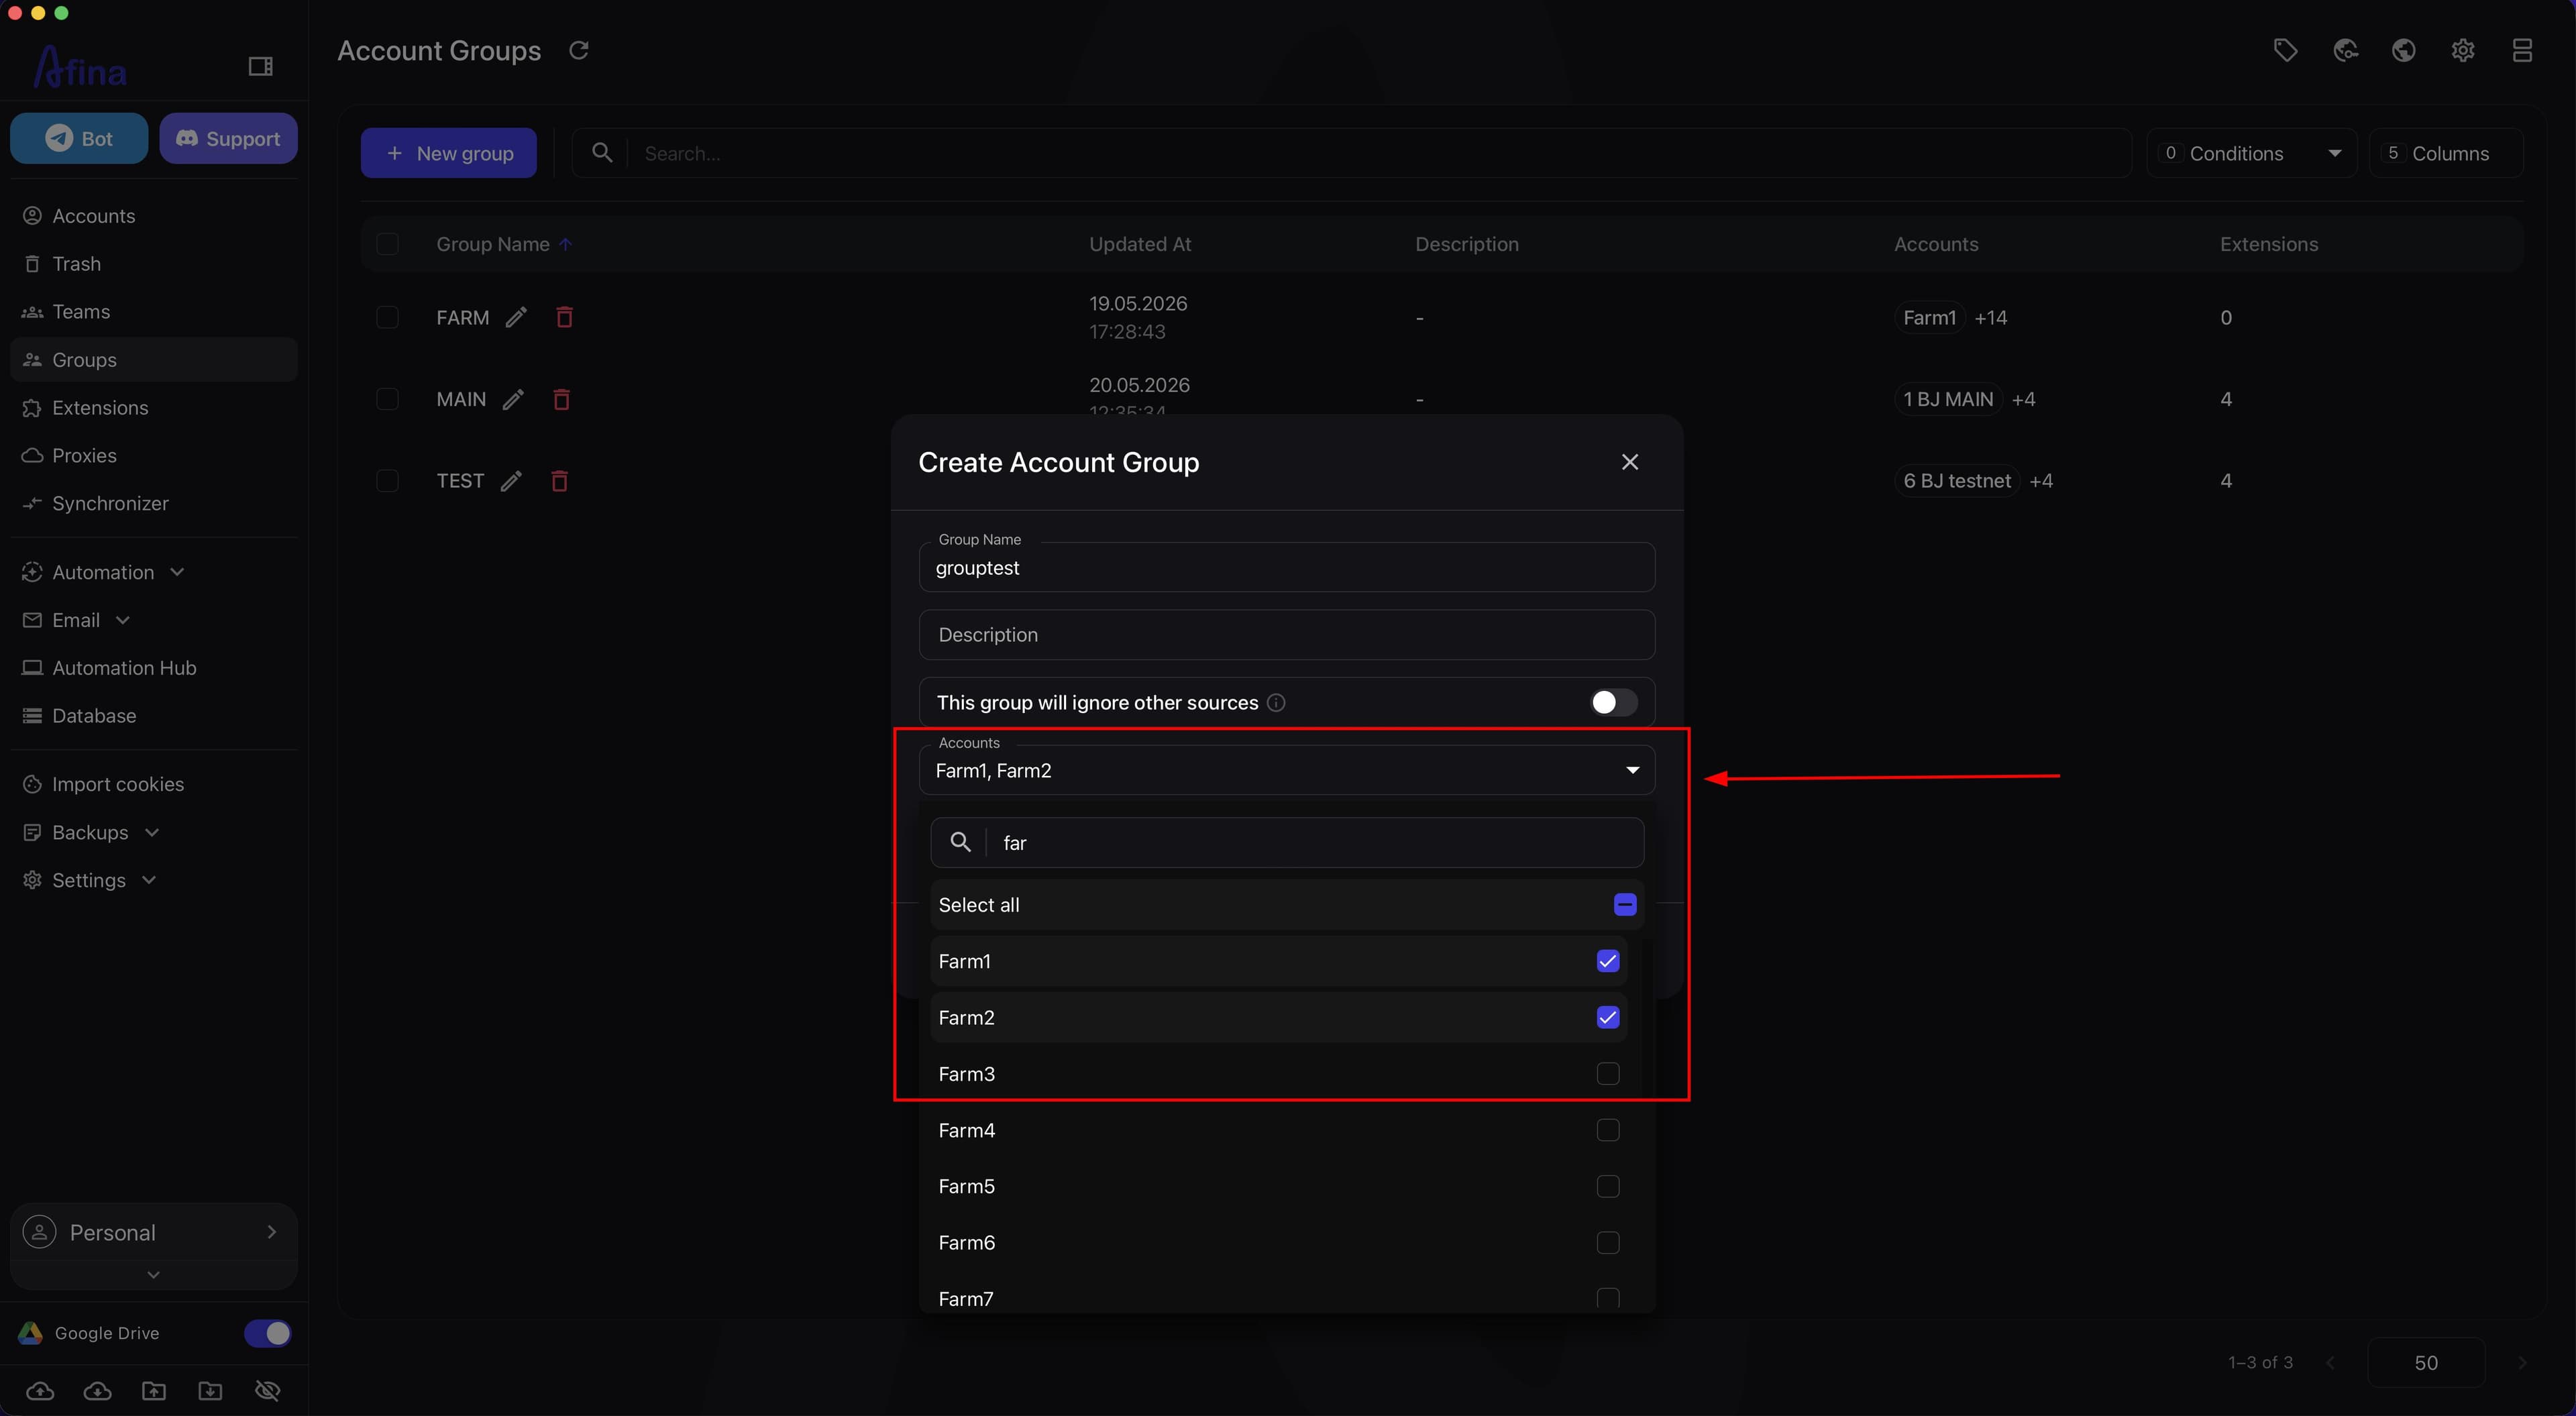The image size is (2576, 1416).
Task: Select the FARM group row checkbox
Action: [x=387, y=318]
